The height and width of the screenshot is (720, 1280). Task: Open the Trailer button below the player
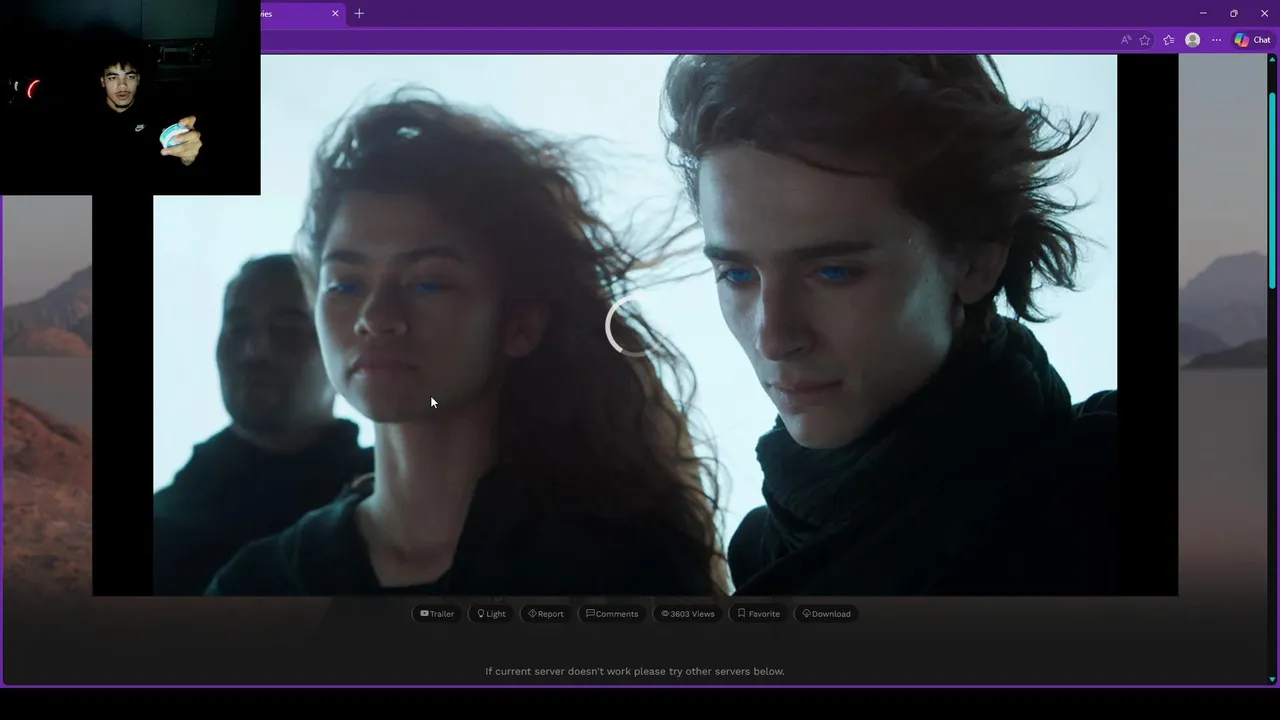point(437,614)
